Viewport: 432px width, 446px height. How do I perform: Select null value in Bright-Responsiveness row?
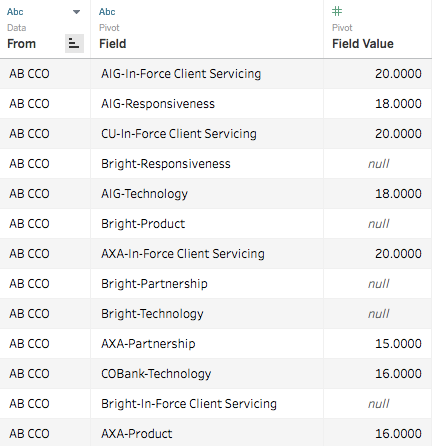(x=379, y=164)
